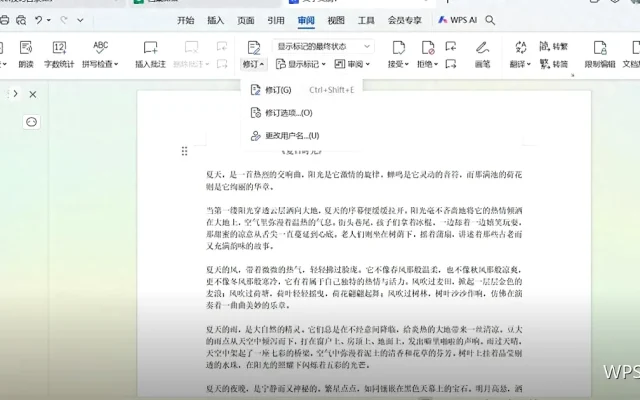Run 拼写检查 spell check icon

pos(100,47)
